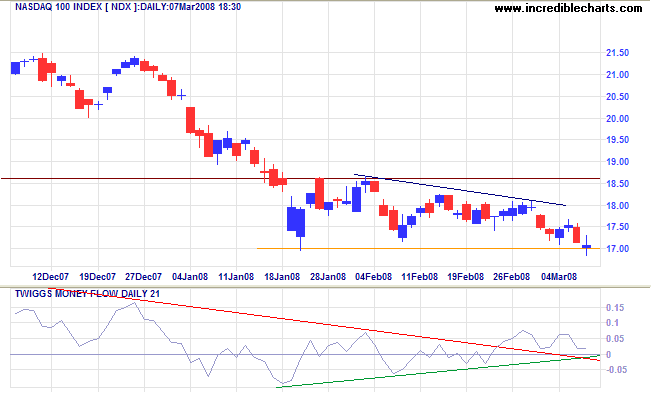The height and width of the screenshot is (395, 651).
Task: Click the 11Jan08 date label
Action: 236,277
